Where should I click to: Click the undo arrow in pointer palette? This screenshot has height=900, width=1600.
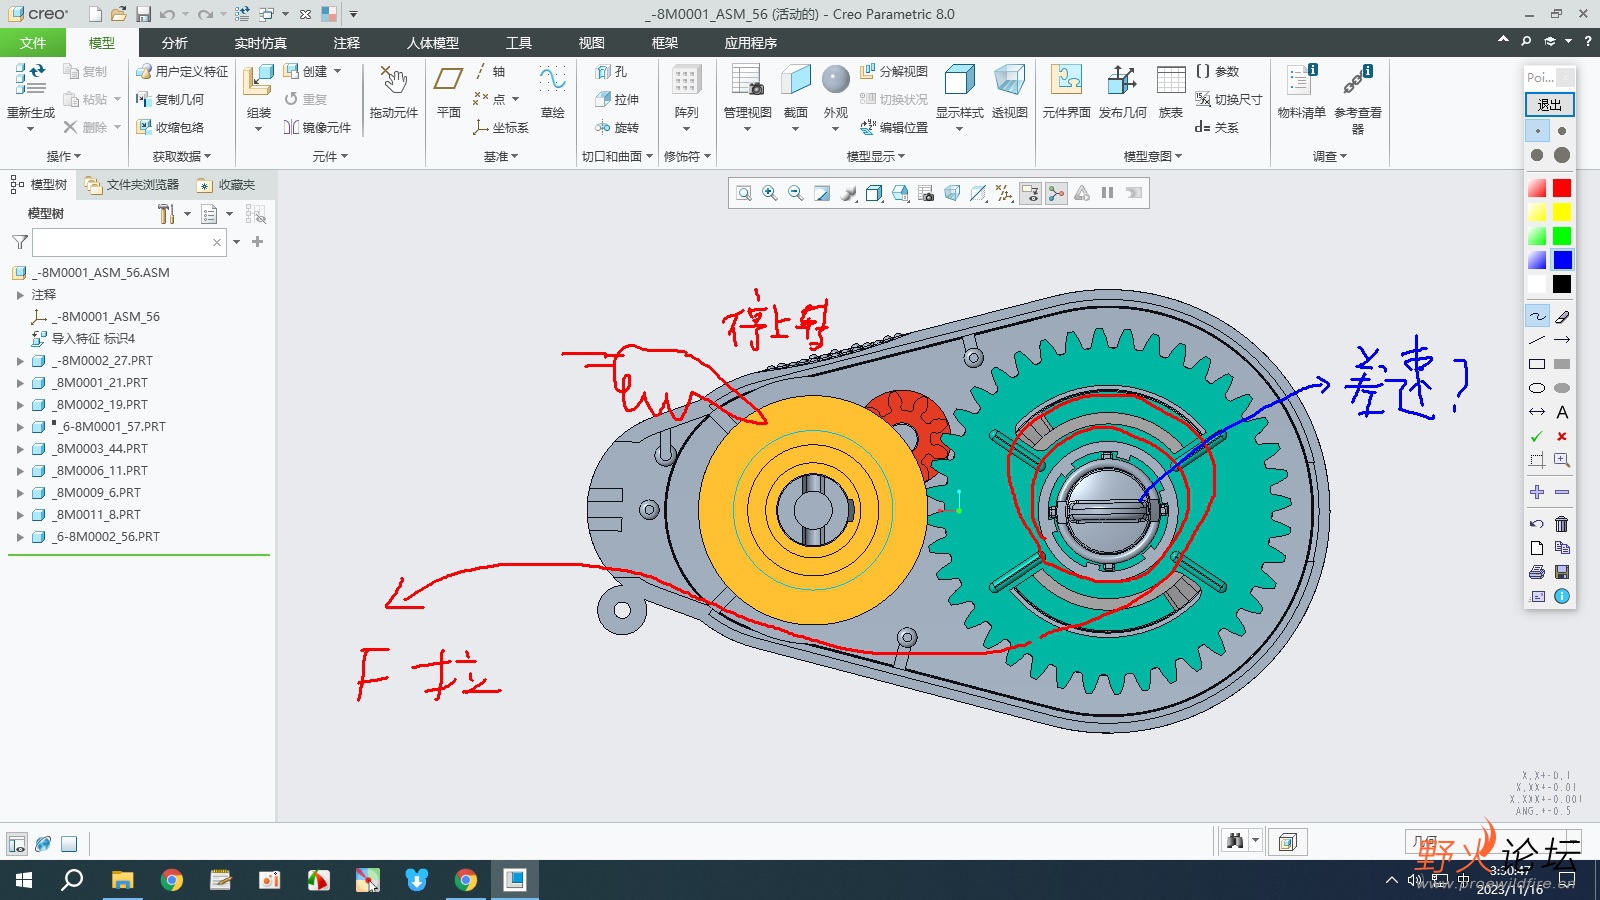1537,523
